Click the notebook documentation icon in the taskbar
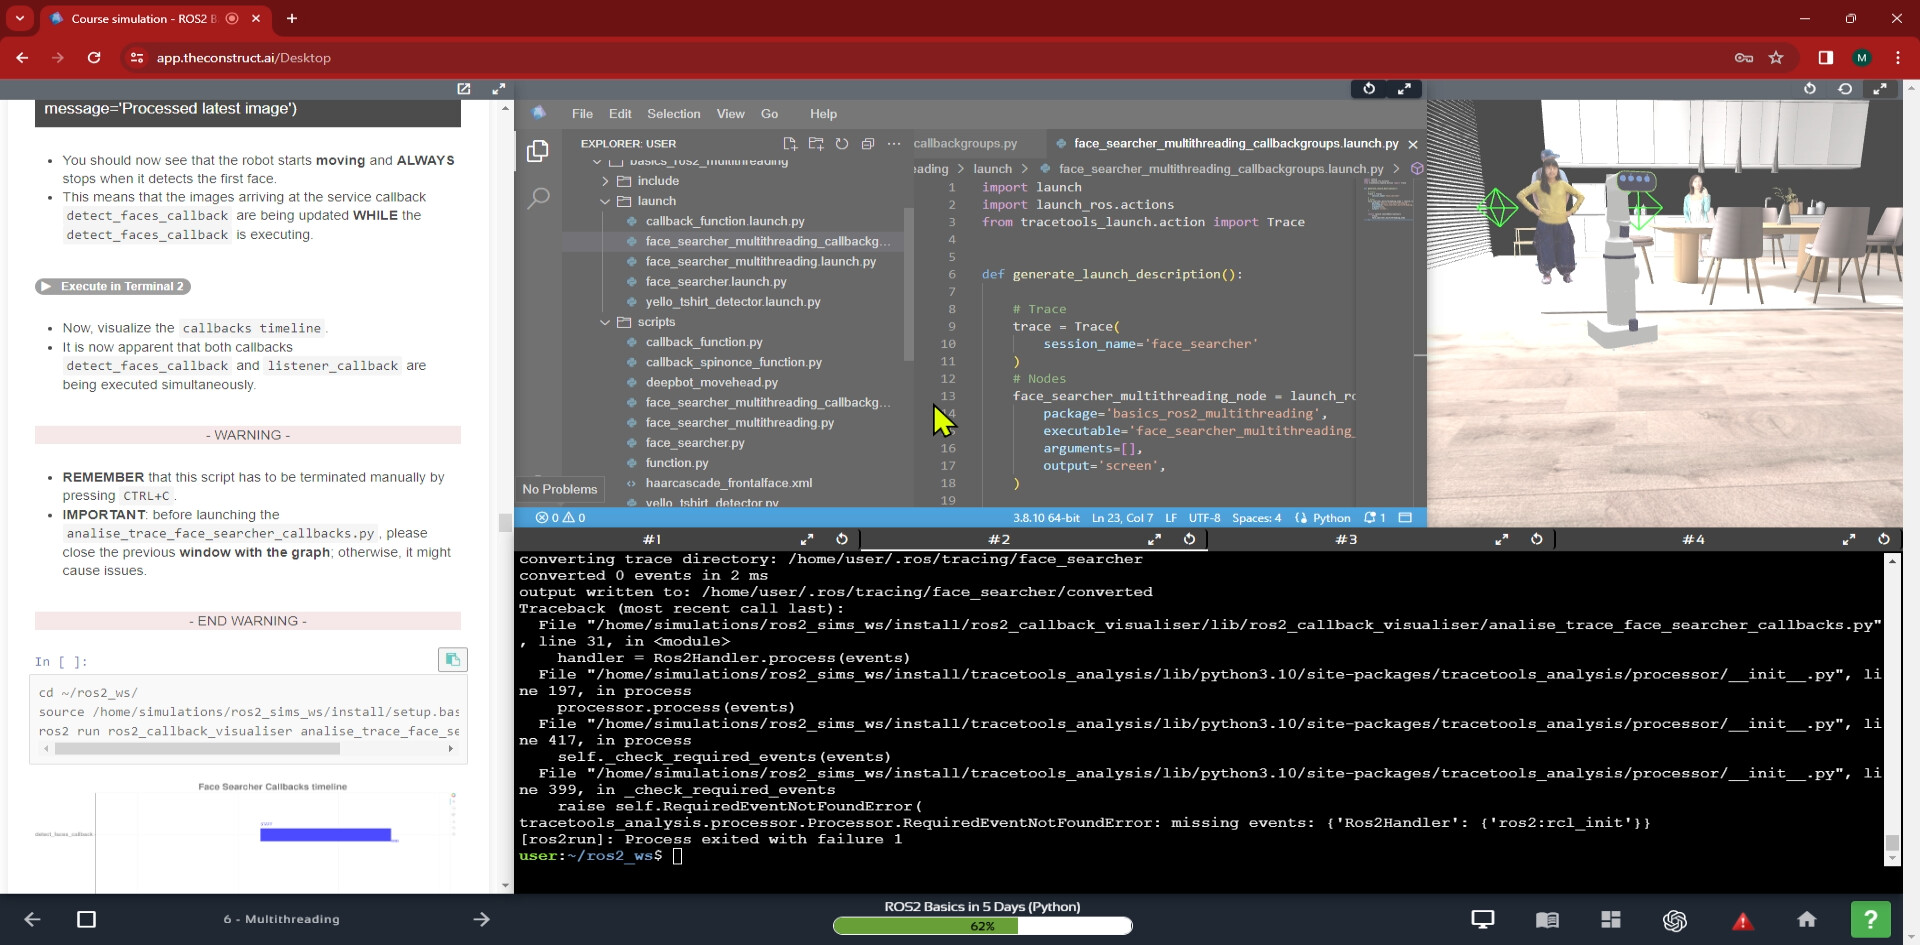 pyautogui.click(x=1549, y=920)
